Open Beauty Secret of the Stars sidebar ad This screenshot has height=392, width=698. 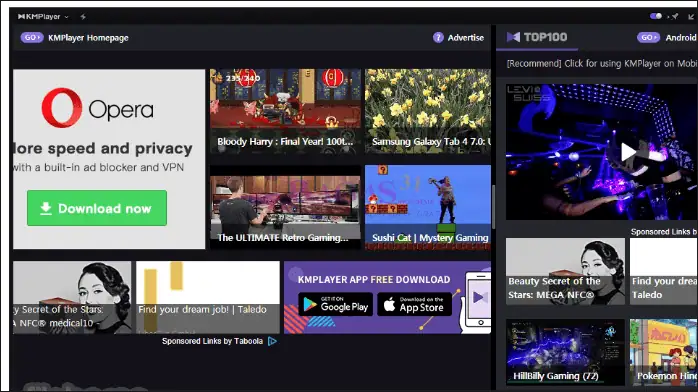click(565, 271)
